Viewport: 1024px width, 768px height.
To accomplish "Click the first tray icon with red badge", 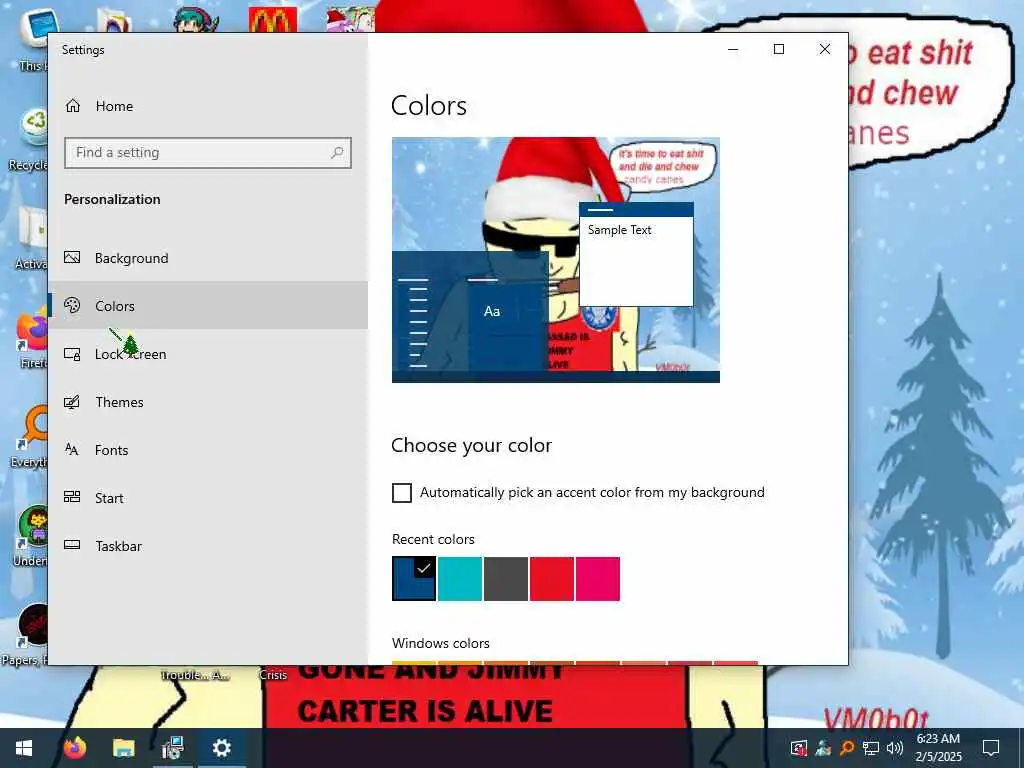I will click(799, 748).
